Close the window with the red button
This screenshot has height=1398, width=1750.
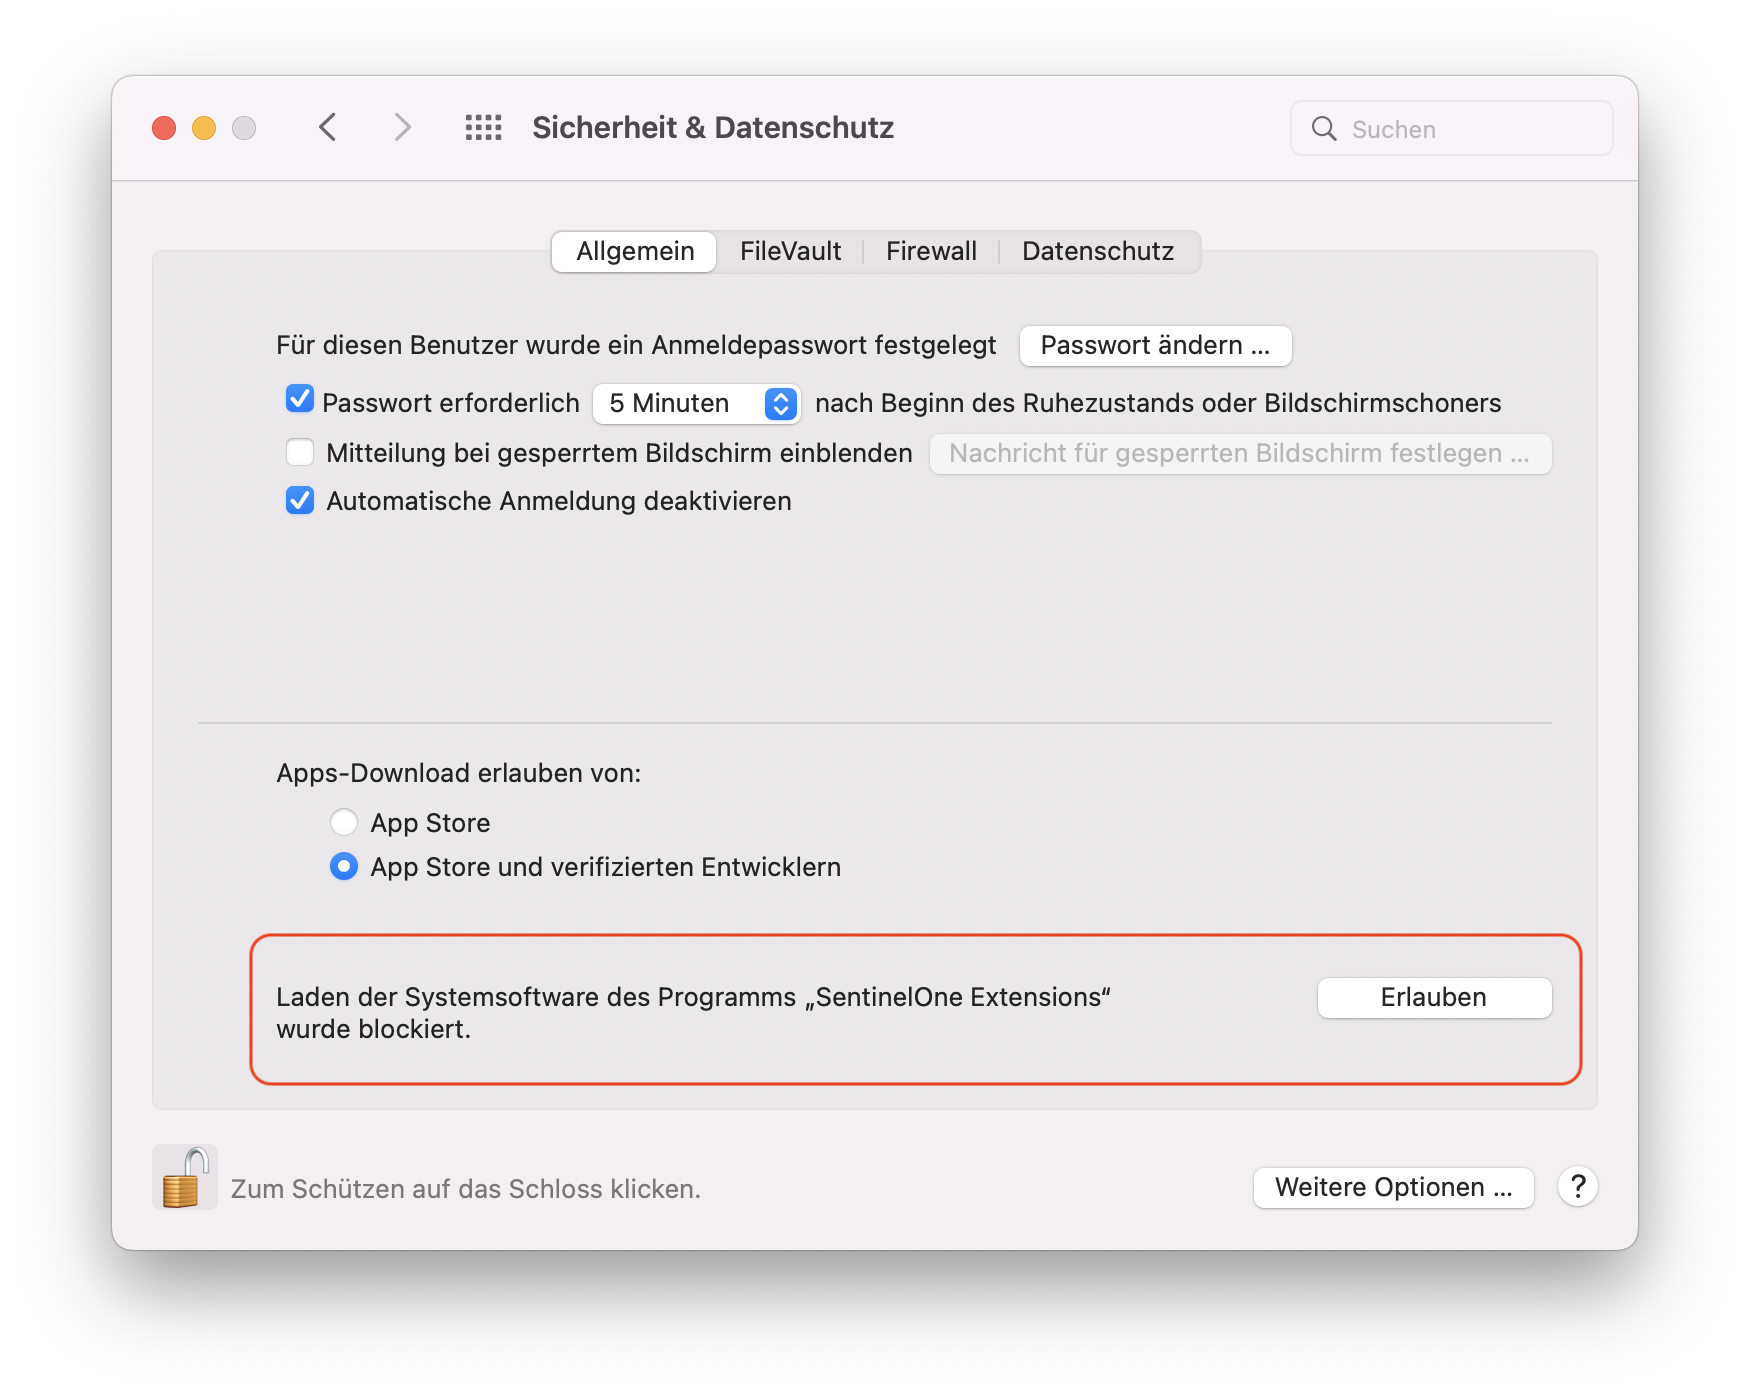click(164, 128)
